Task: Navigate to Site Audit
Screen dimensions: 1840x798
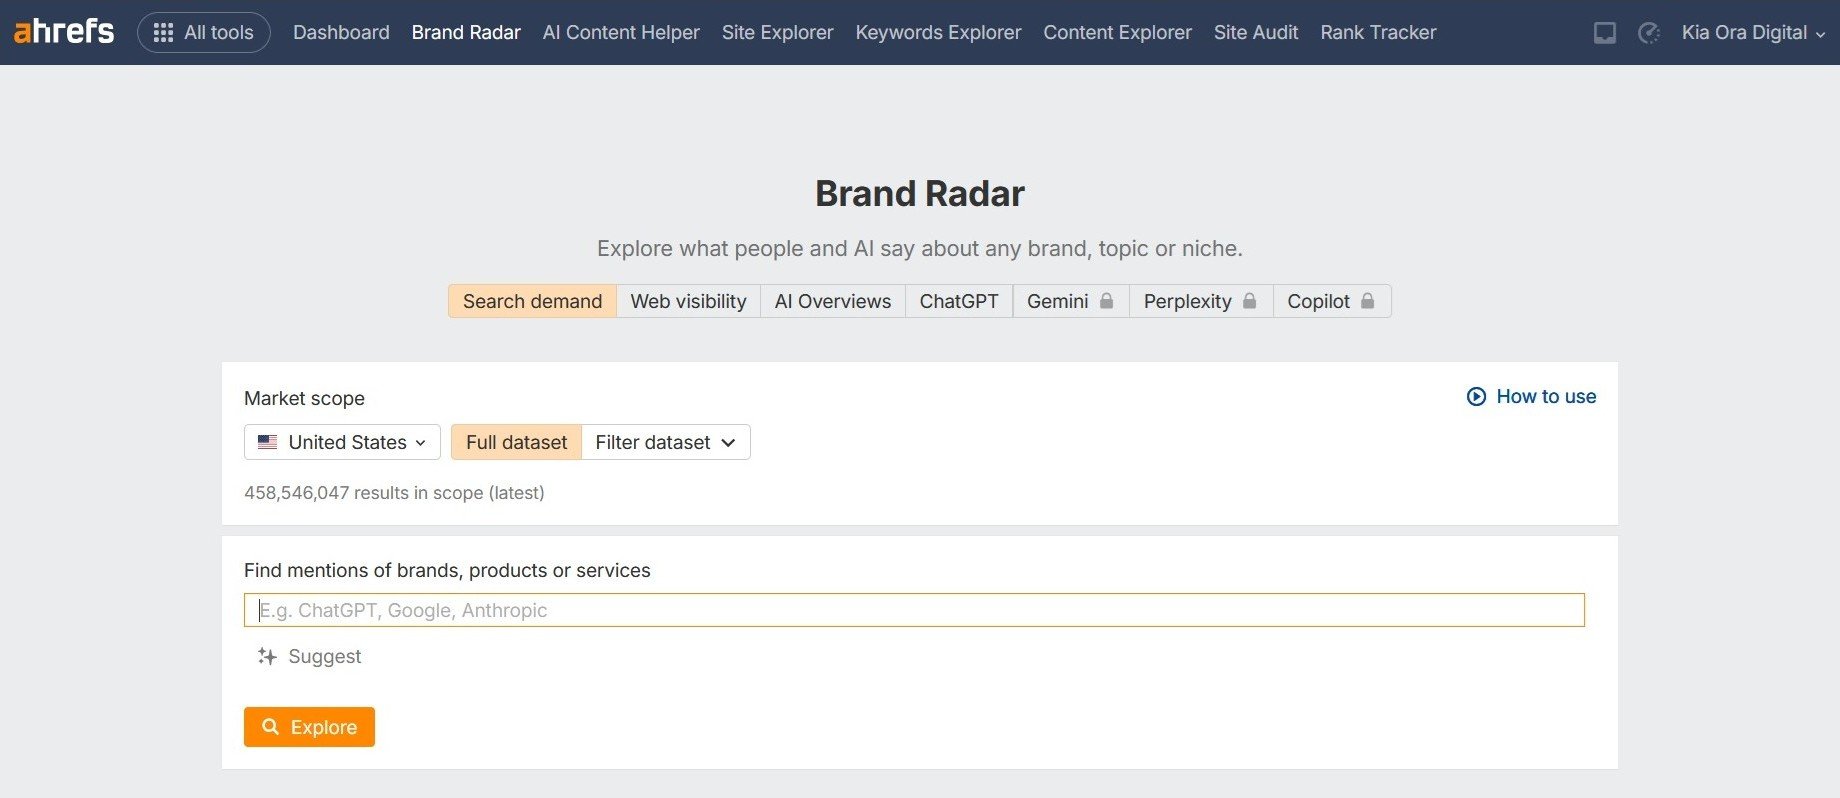Action: (1256, 32)
